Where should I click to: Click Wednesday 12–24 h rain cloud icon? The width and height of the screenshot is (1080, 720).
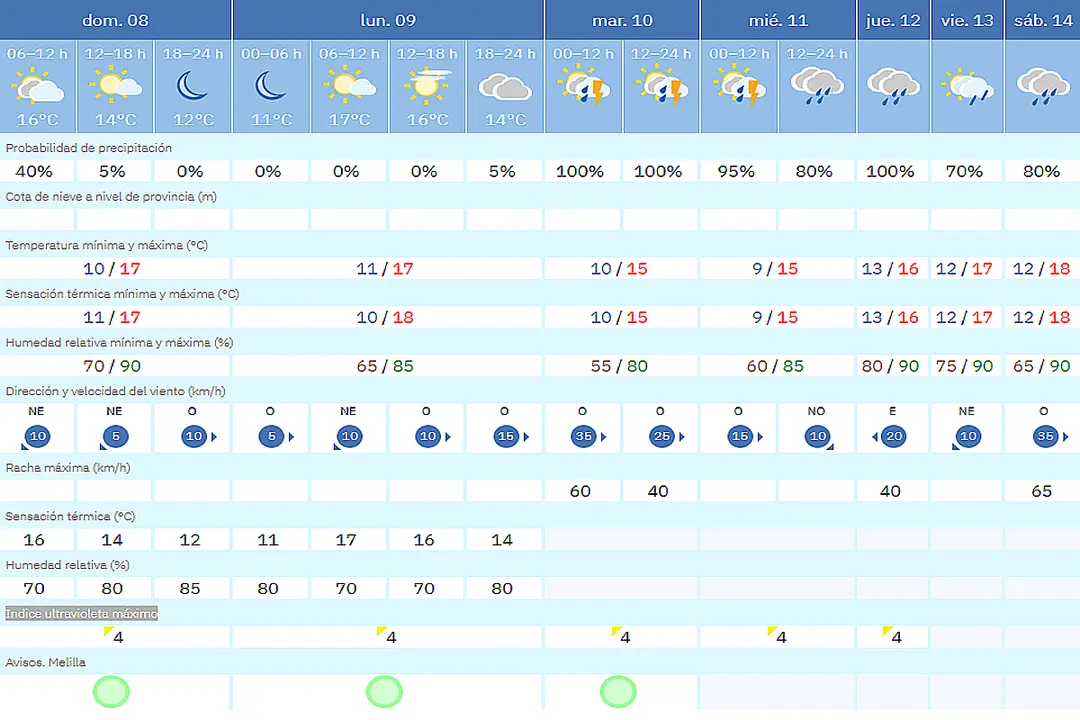817,86
